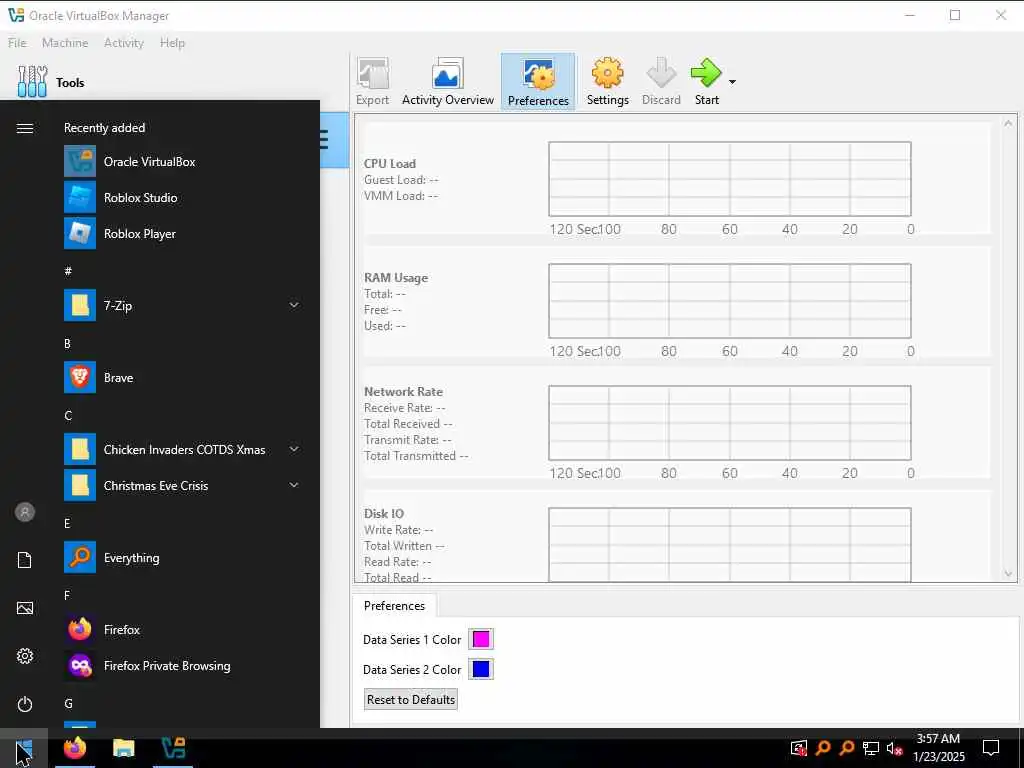
Task: Click the 'C' letter group header
Action: [x=68, y=415]
